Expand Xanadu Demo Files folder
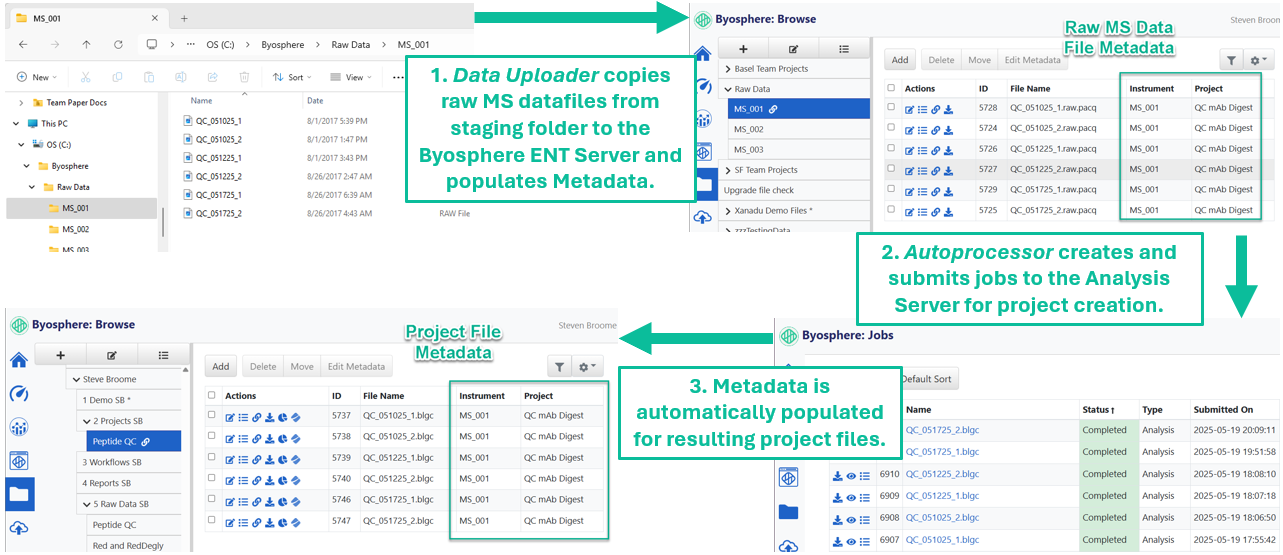The width and height of the screenshot is (1283, 555). click(x=728, y=210)
